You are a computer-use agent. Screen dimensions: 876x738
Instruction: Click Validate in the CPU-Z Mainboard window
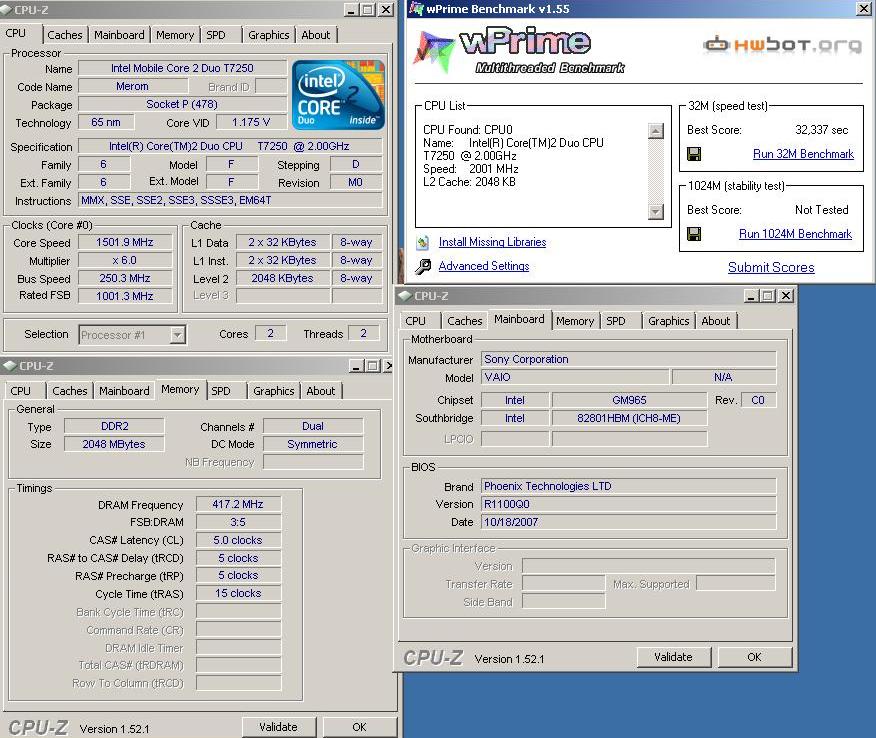[674, 657]
